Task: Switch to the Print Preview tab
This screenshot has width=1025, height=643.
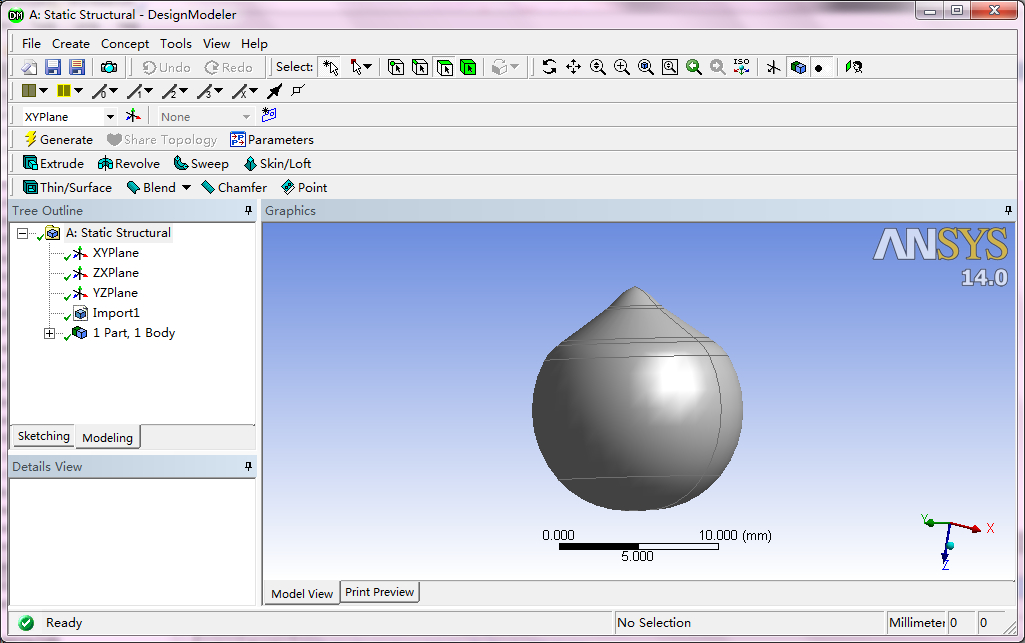Action: 380,592
